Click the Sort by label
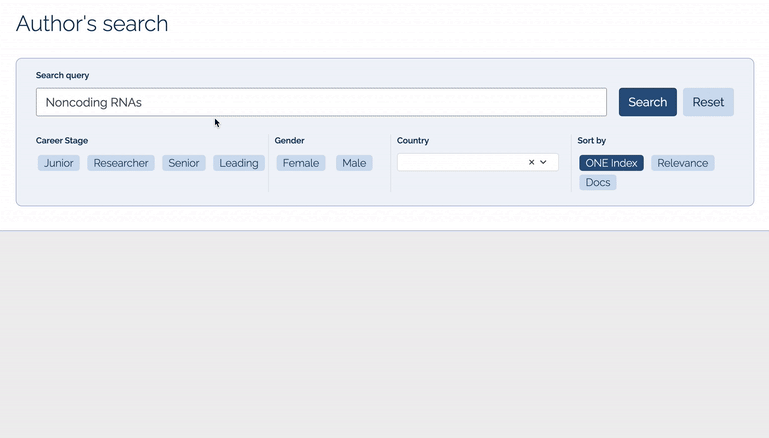Image resolution: width=769 pixels, height=438 pixels. click(x=591, y=141)
